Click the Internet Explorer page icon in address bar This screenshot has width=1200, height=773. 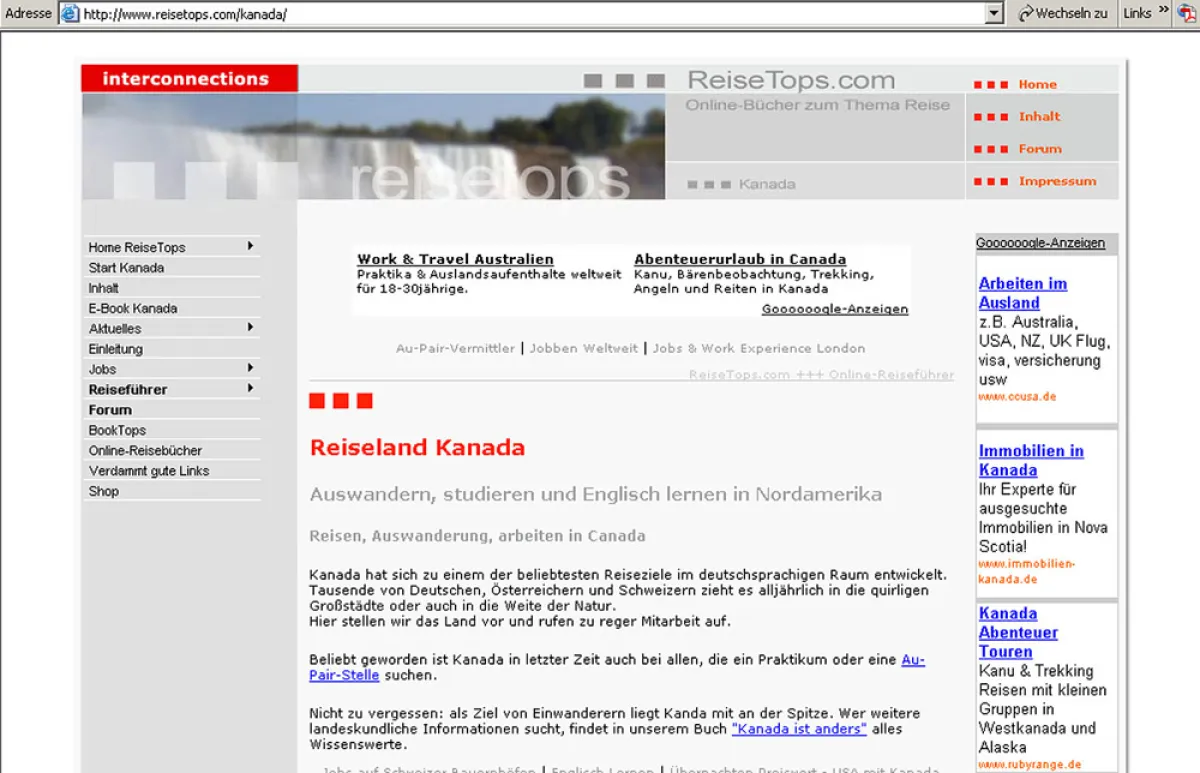70,14
